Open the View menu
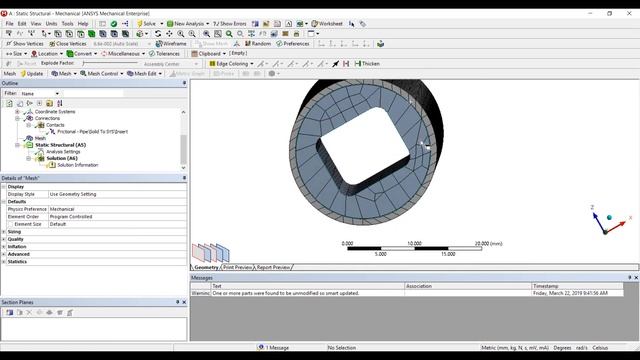The width and height of the screenshot is (640, 360). (36, 24)
